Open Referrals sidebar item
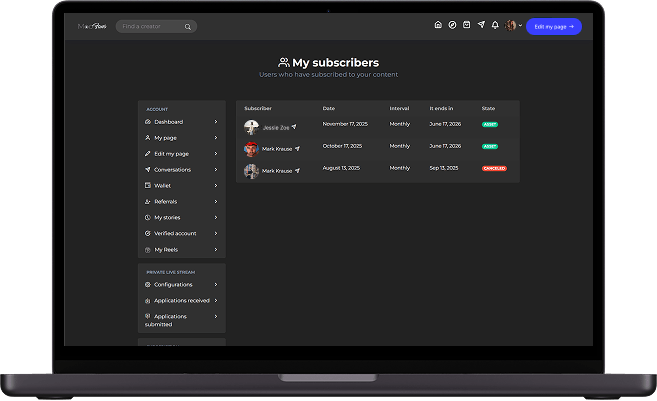The image size is (657, 401). pos(181,202)
